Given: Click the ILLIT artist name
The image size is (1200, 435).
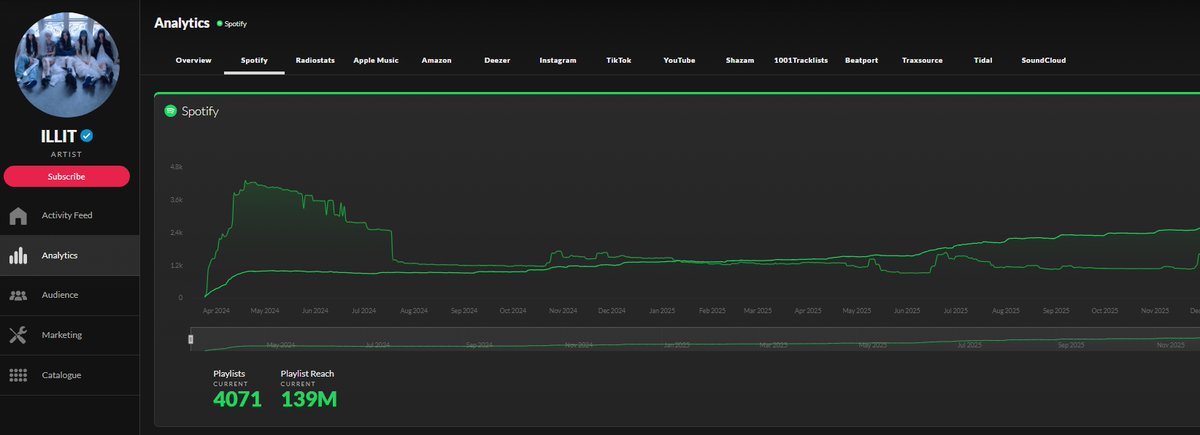Looking at the screenshot, I should click(58, 136).
